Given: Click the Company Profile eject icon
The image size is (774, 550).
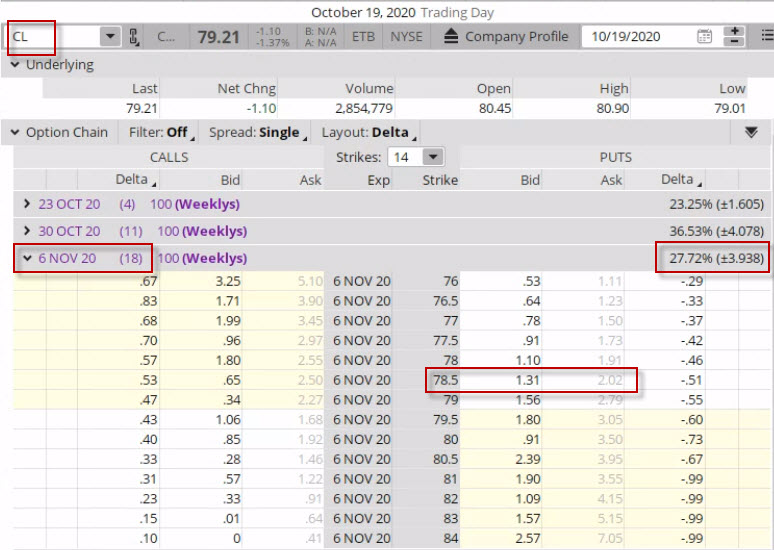Looking at the screenshot, I should pyautogui.click(x=451, y=37).
